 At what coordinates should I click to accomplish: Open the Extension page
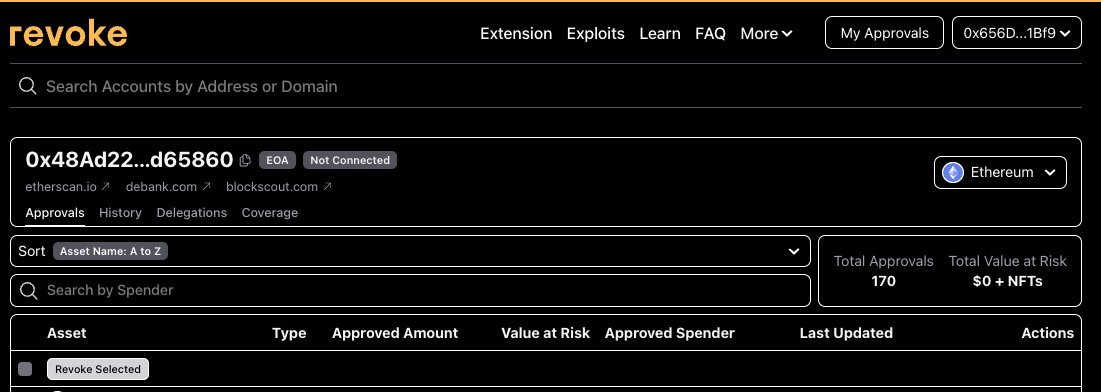516,33
